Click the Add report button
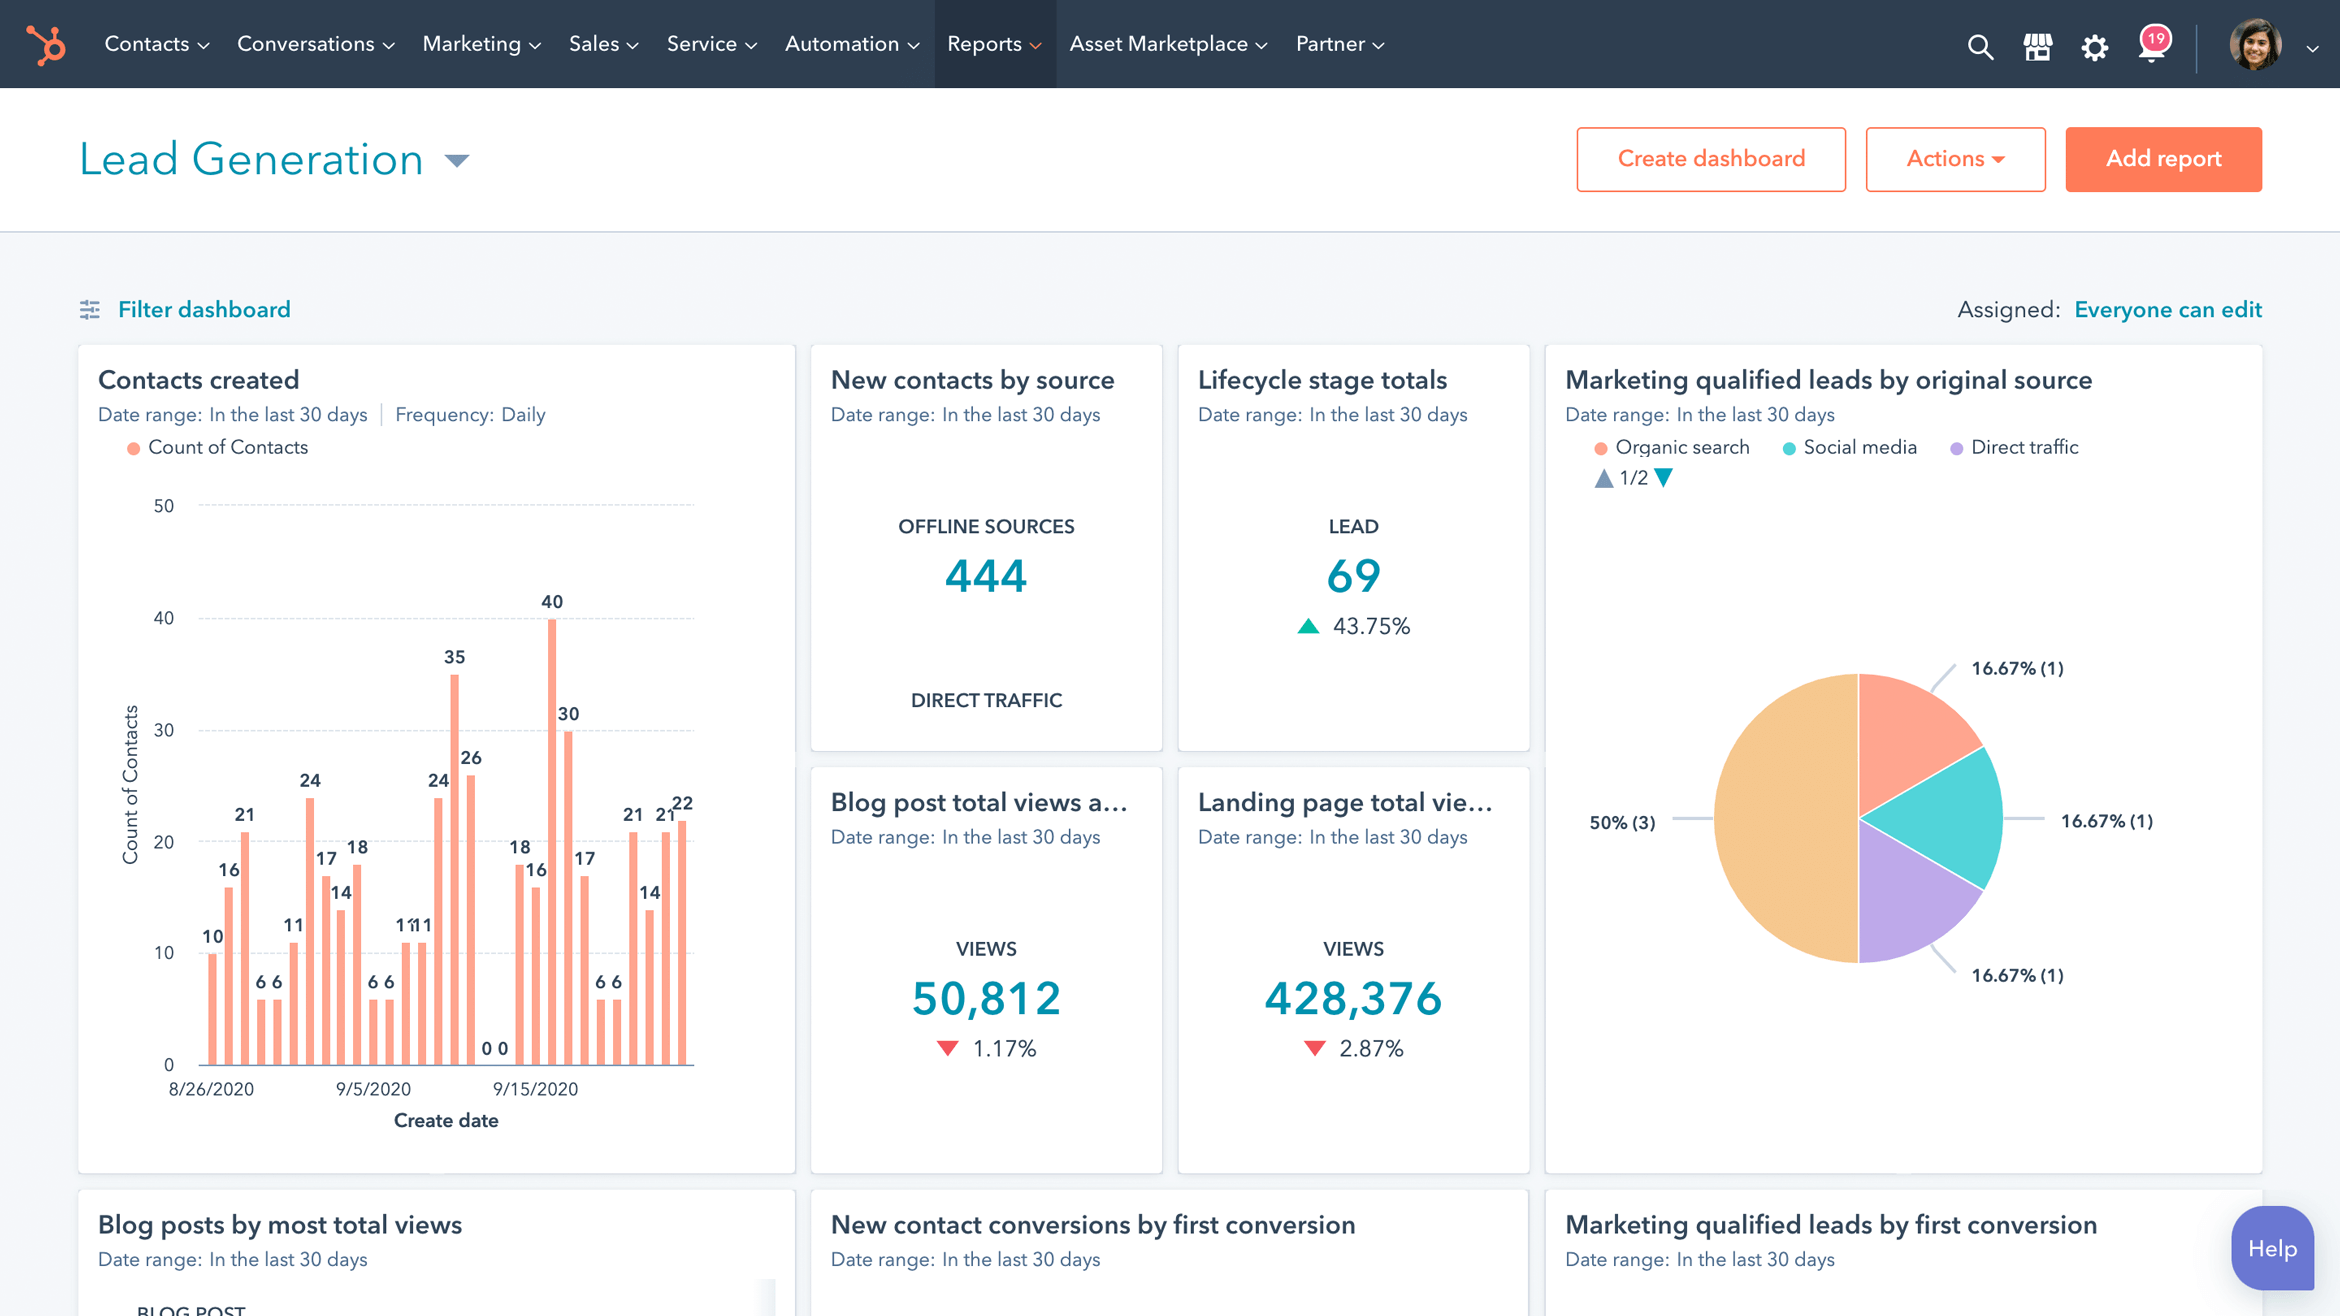 click(x=2163, y=157)
